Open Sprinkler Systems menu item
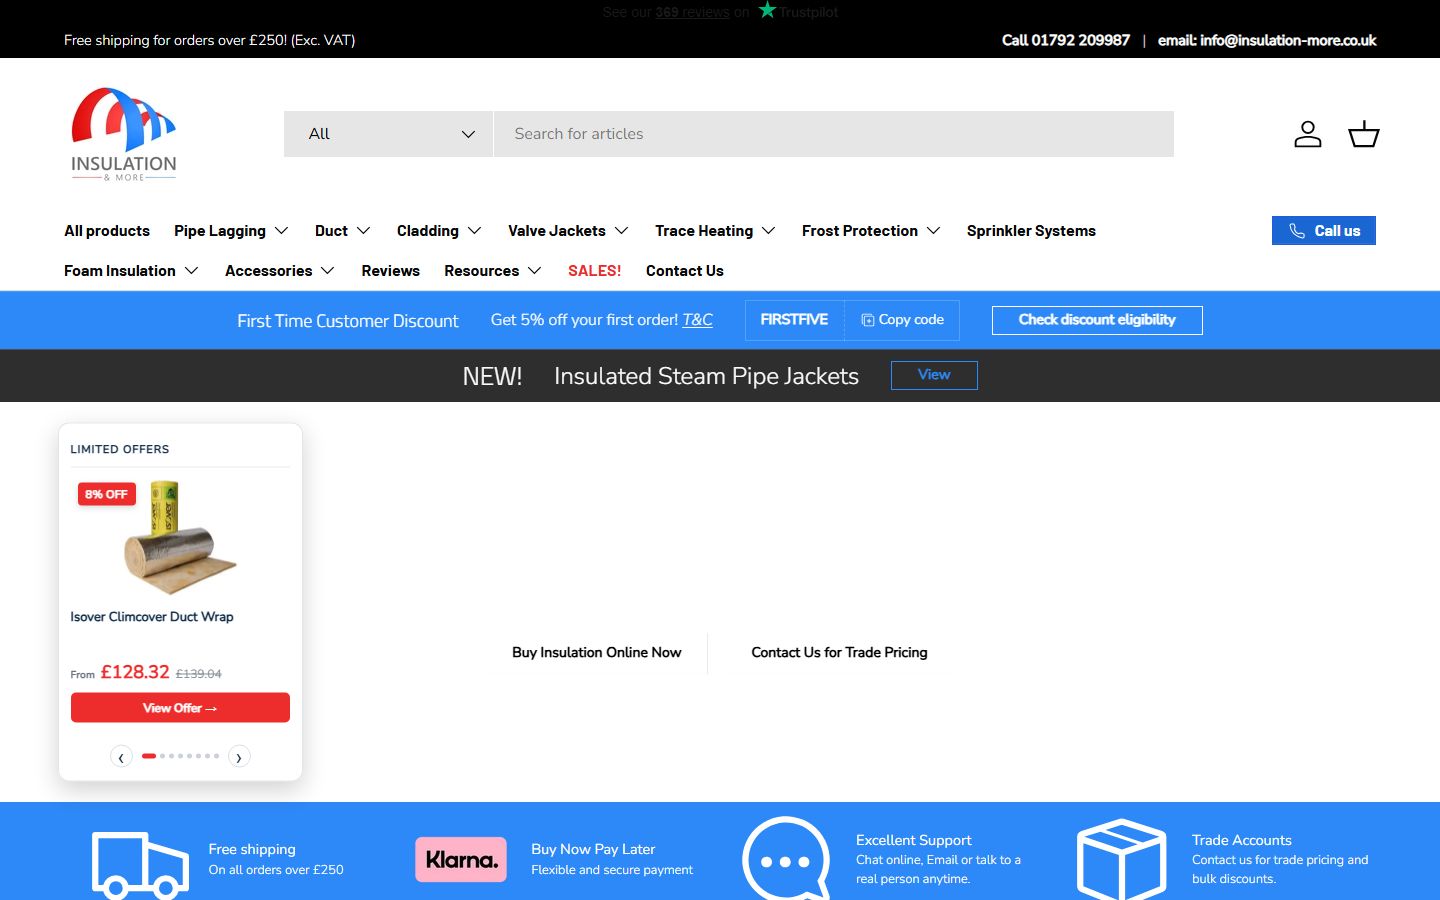Screen dimensions: 1440x900 (1031, 231)
